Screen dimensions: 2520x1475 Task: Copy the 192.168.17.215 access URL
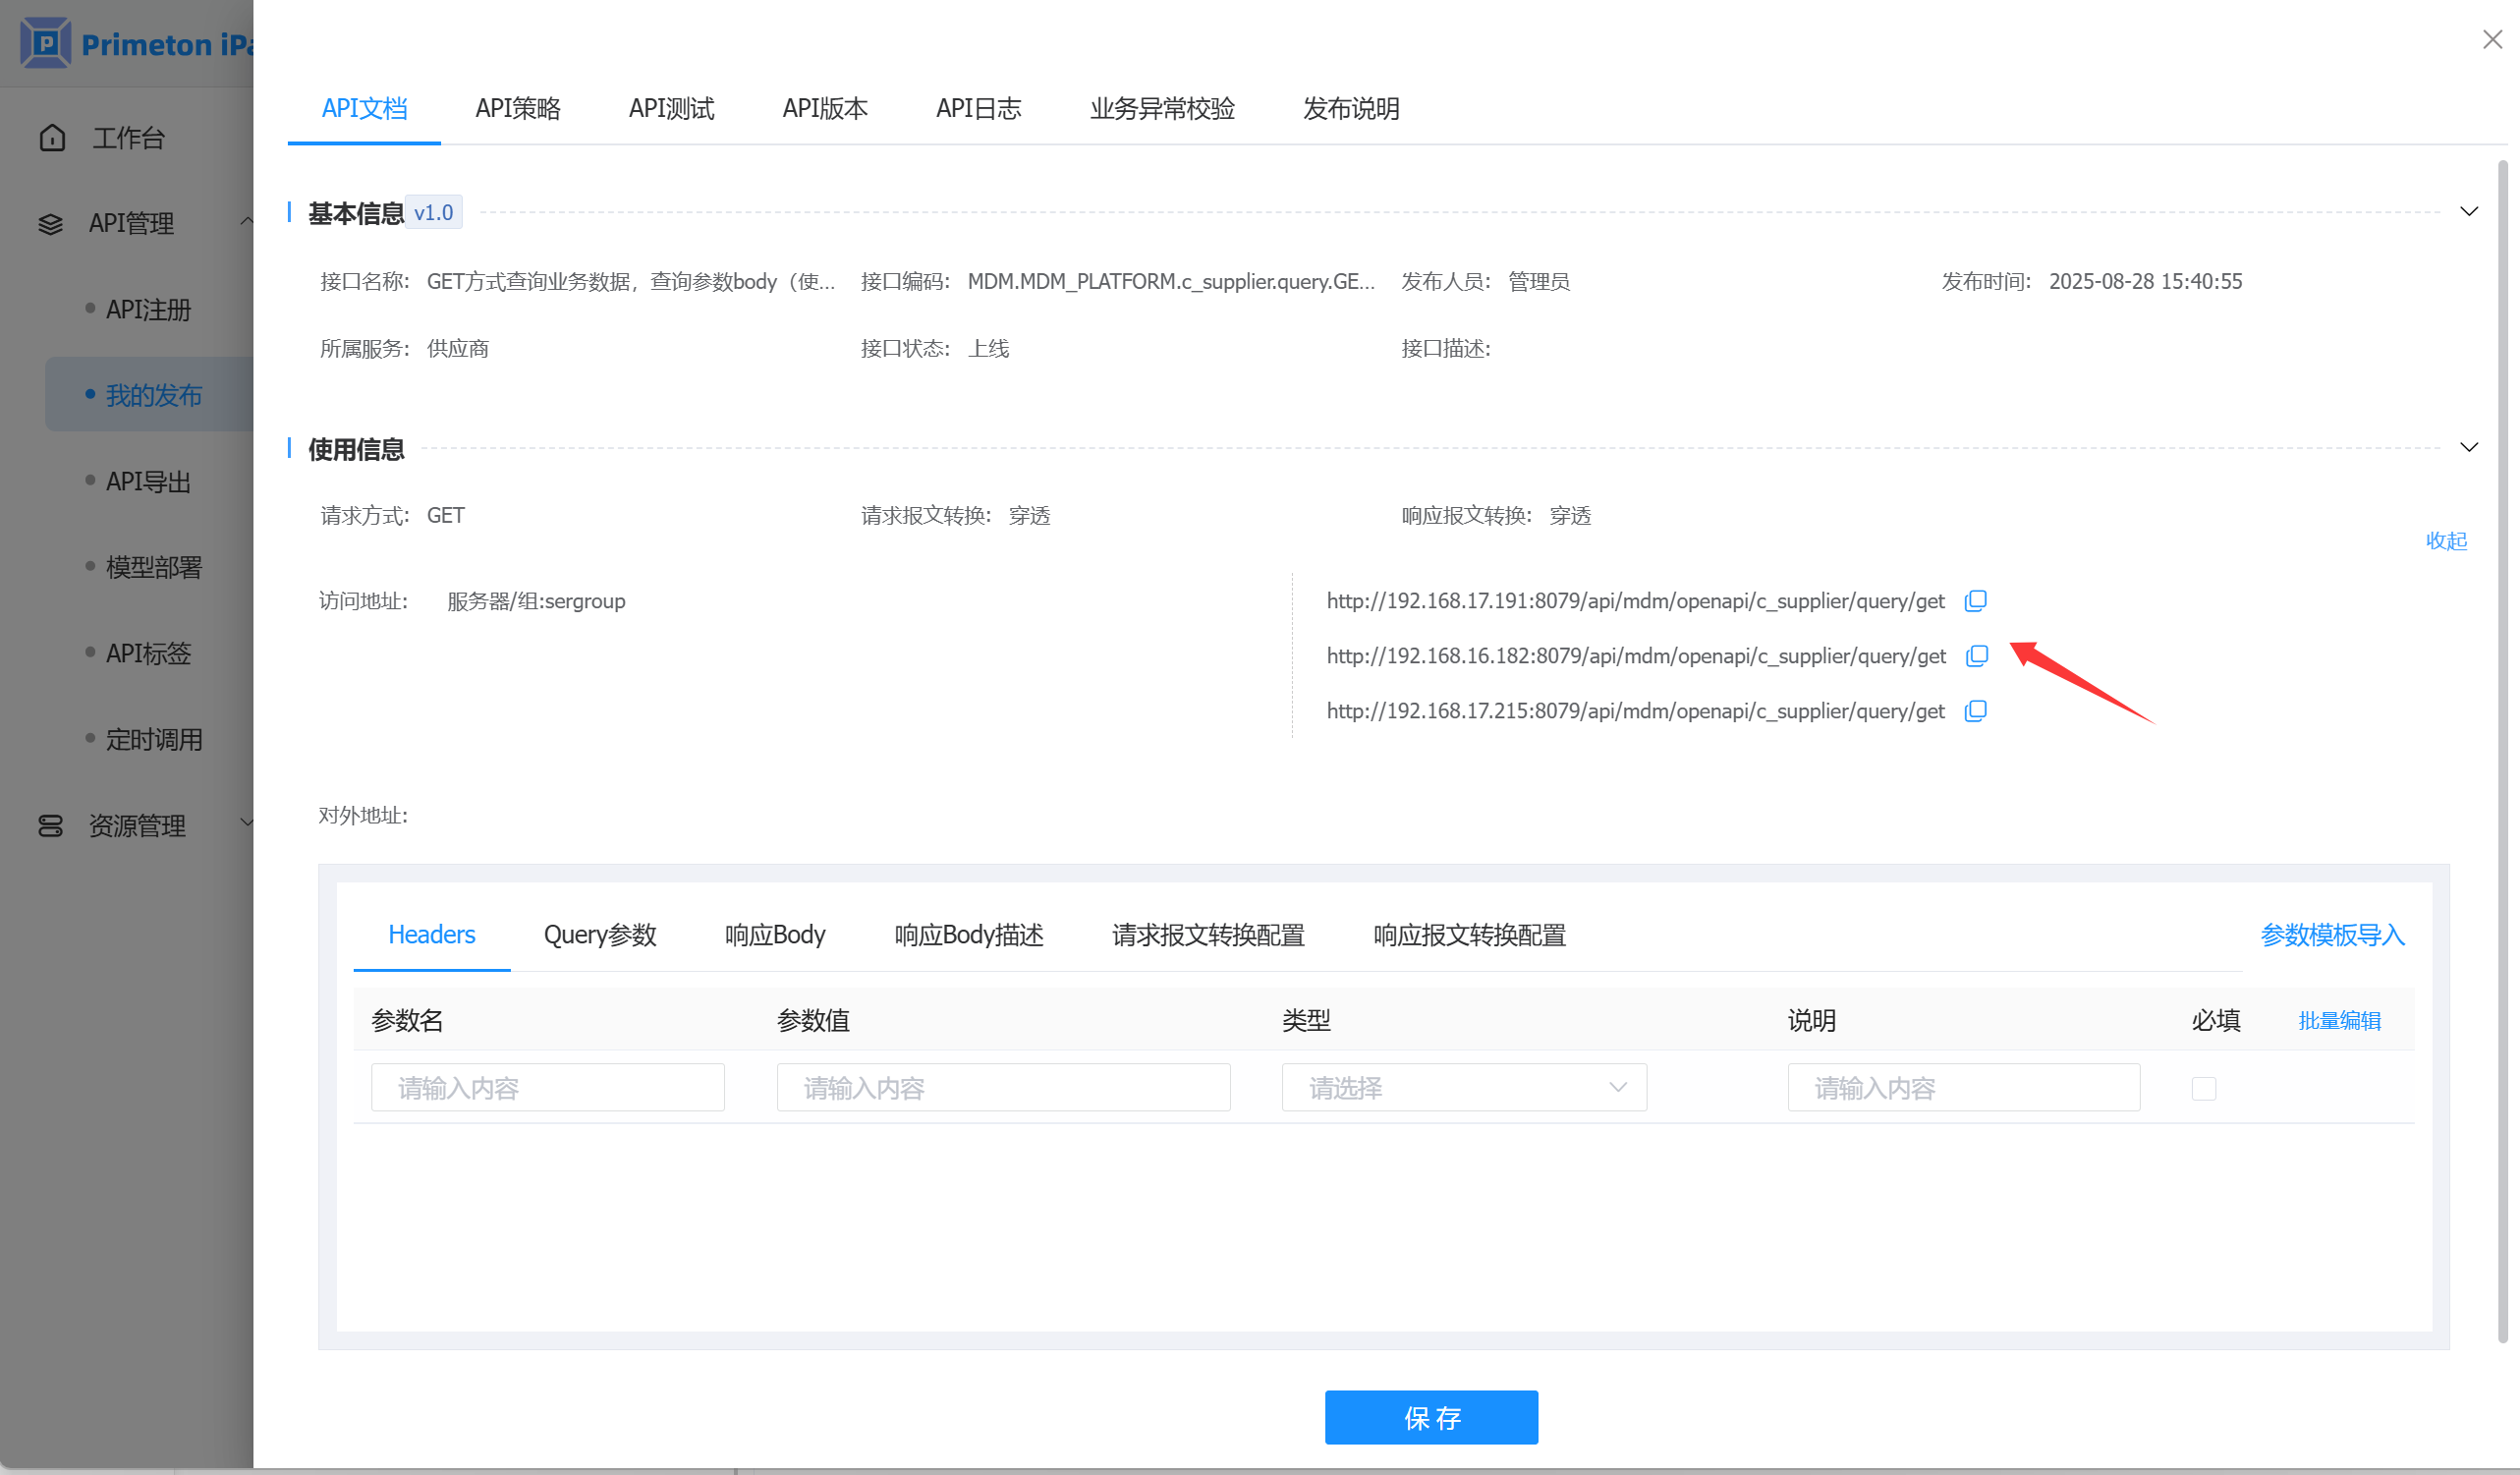click(x=1975, y=711)
